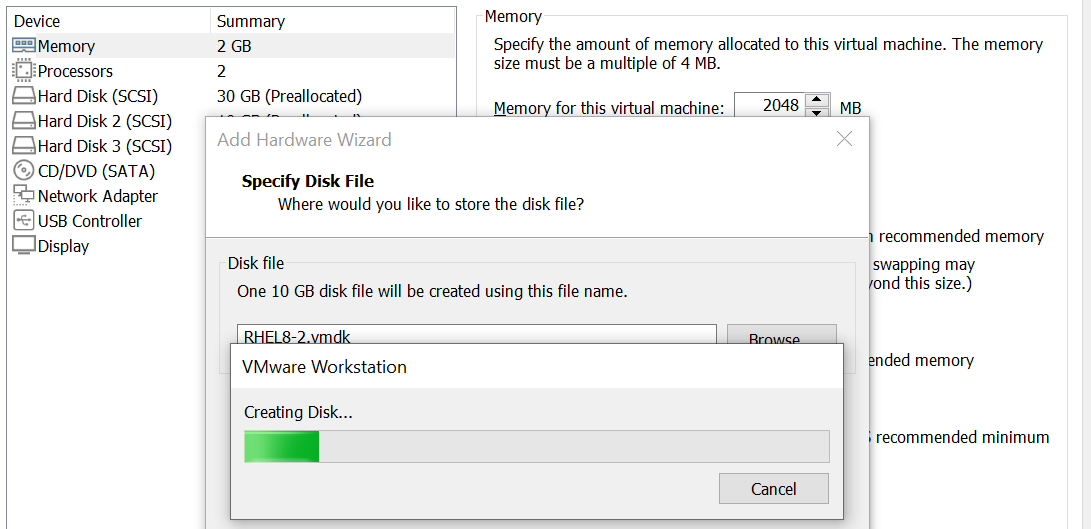This screenshot has width=1091, height=529.
Task: Select the USB Controller icon
Action: (24, 221)
